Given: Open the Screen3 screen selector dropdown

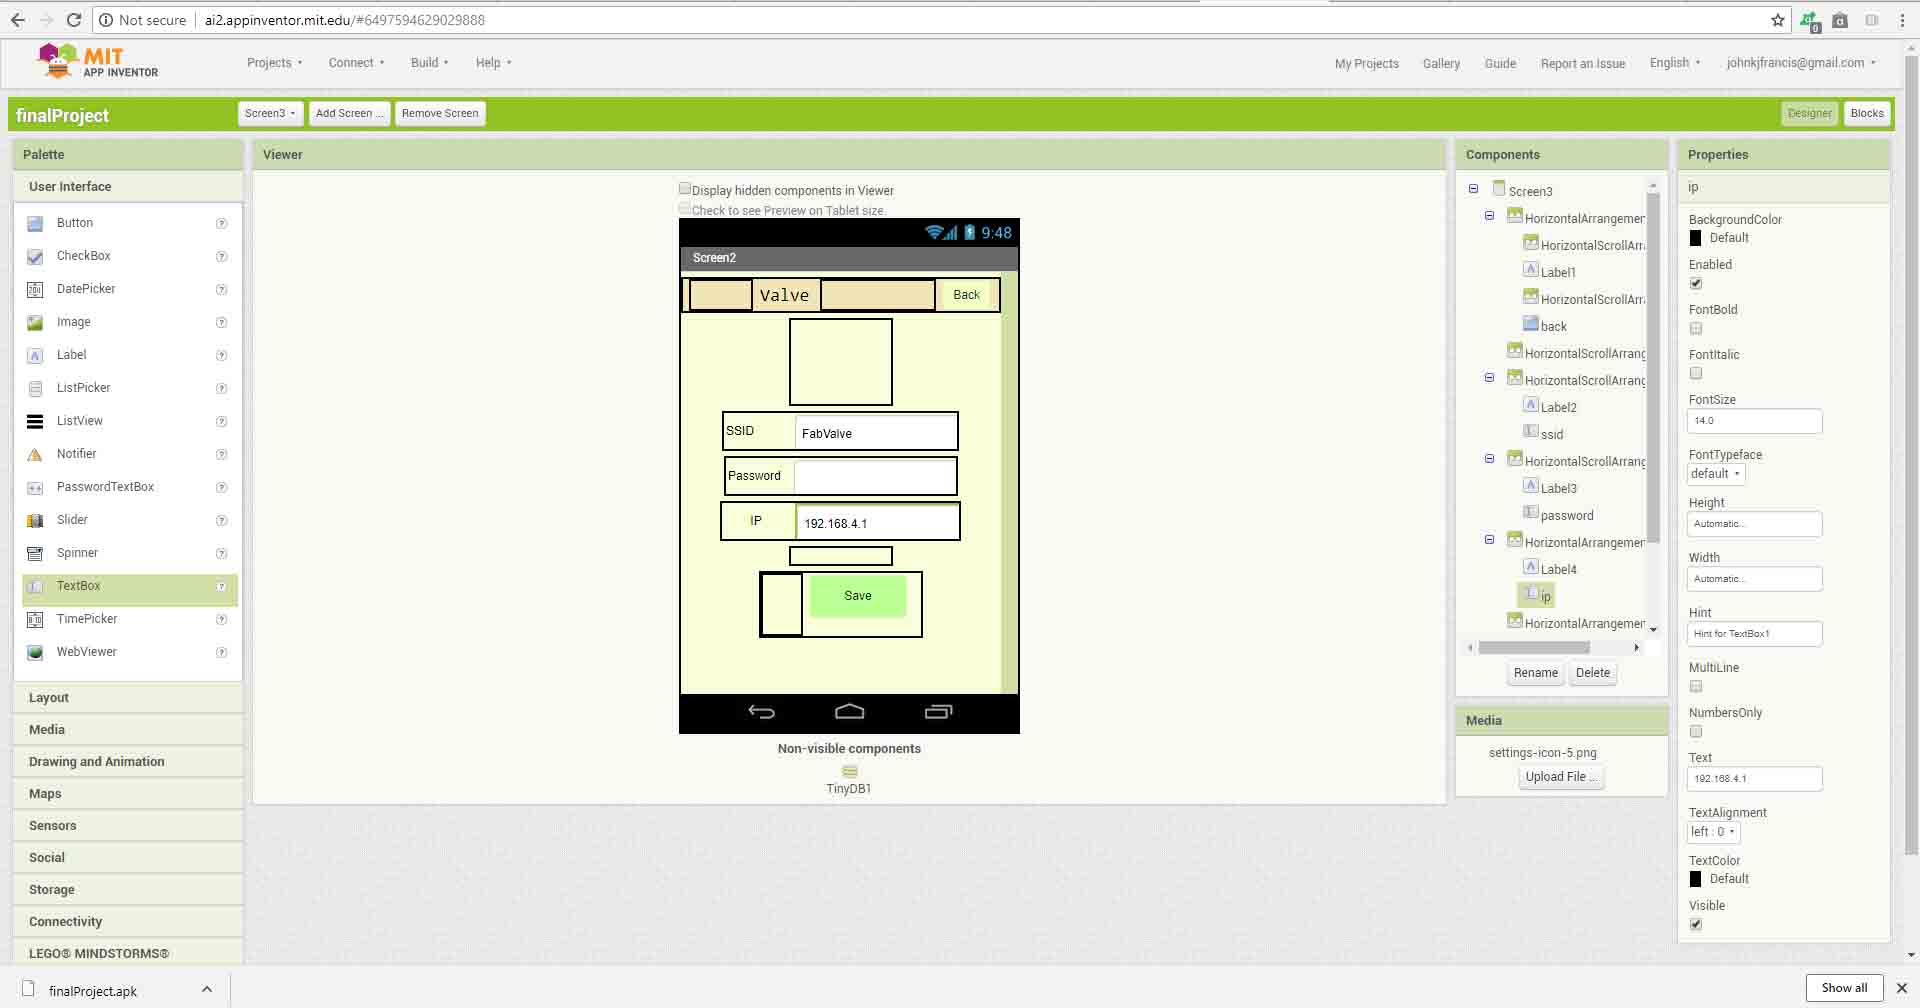Looking at the screenshot, I should pos(270,113).
